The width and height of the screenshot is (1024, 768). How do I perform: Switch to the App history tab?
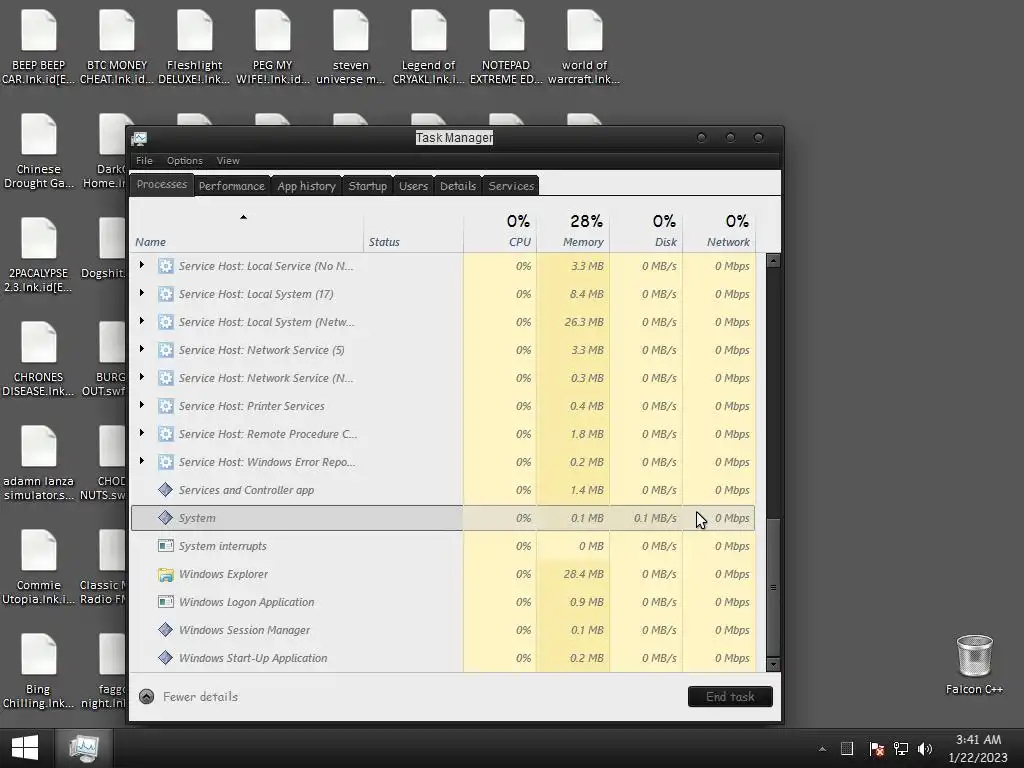pos(306,186)
